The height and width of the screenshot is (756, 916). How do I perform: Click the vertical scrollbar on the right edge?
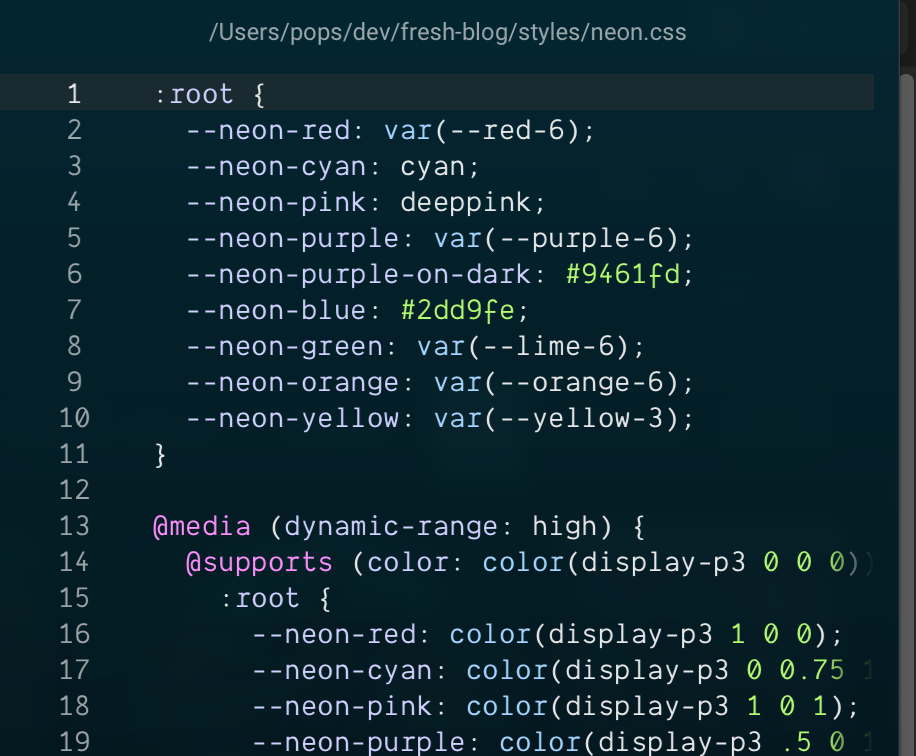click(907, 400)
